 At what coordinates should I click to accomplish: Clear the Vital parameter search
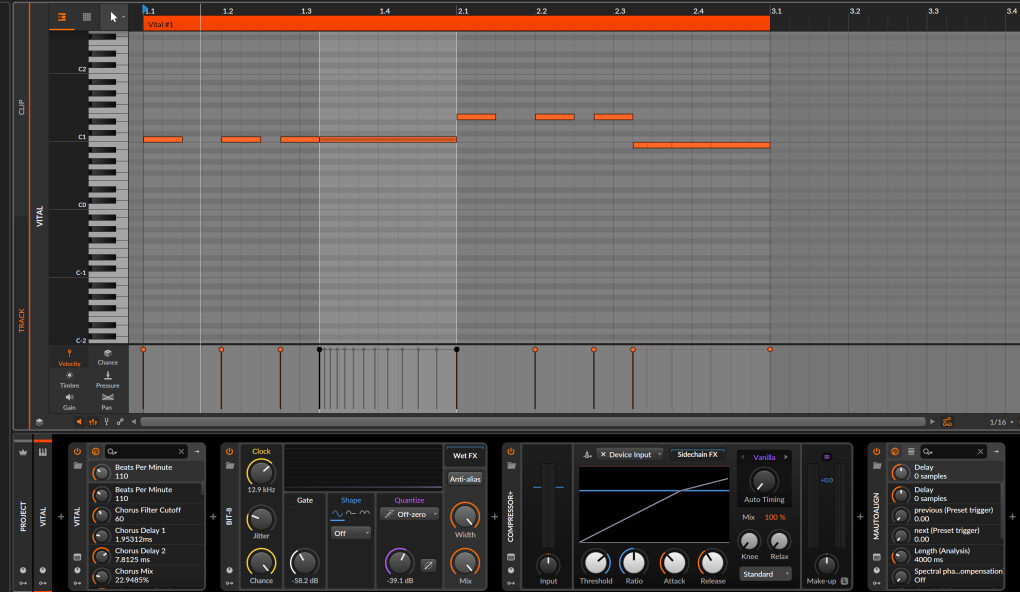(x=181, y=451)
